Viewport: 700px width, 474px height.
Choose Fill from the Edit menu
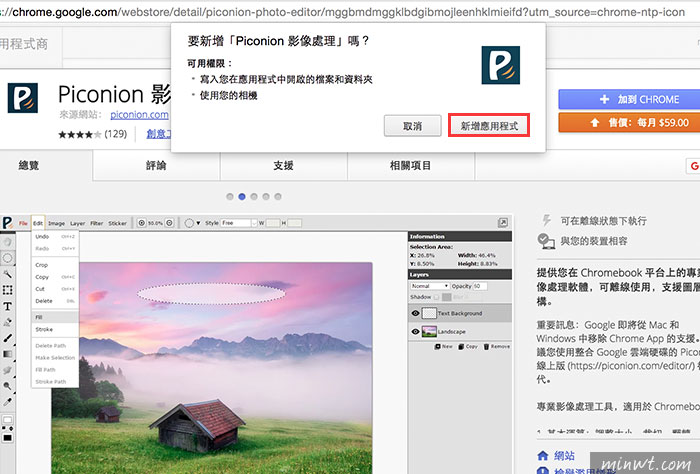pyautogui.click(x=55, y=317)
